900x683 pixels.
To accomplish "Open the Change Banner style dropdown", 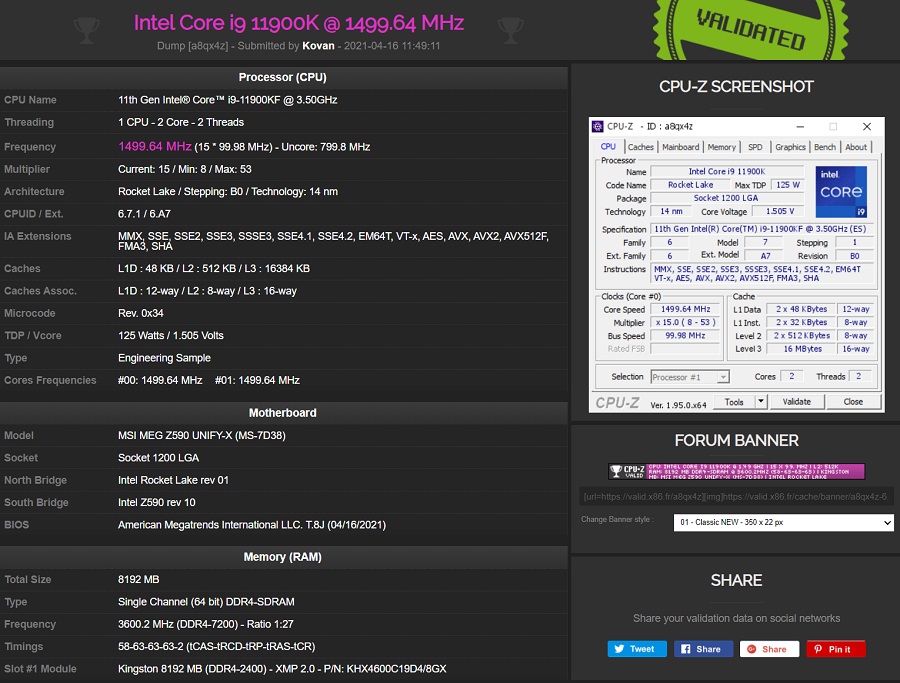I will (783, 522).
